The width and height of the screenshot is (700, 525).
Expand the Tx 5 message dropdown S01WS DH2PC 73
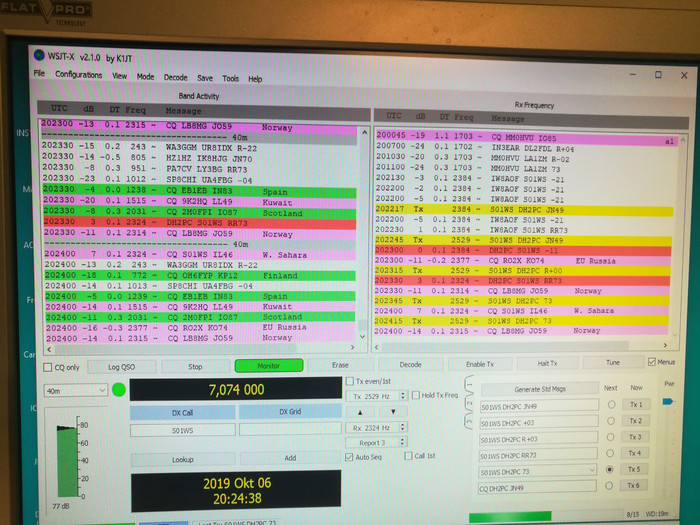[592, 470]
